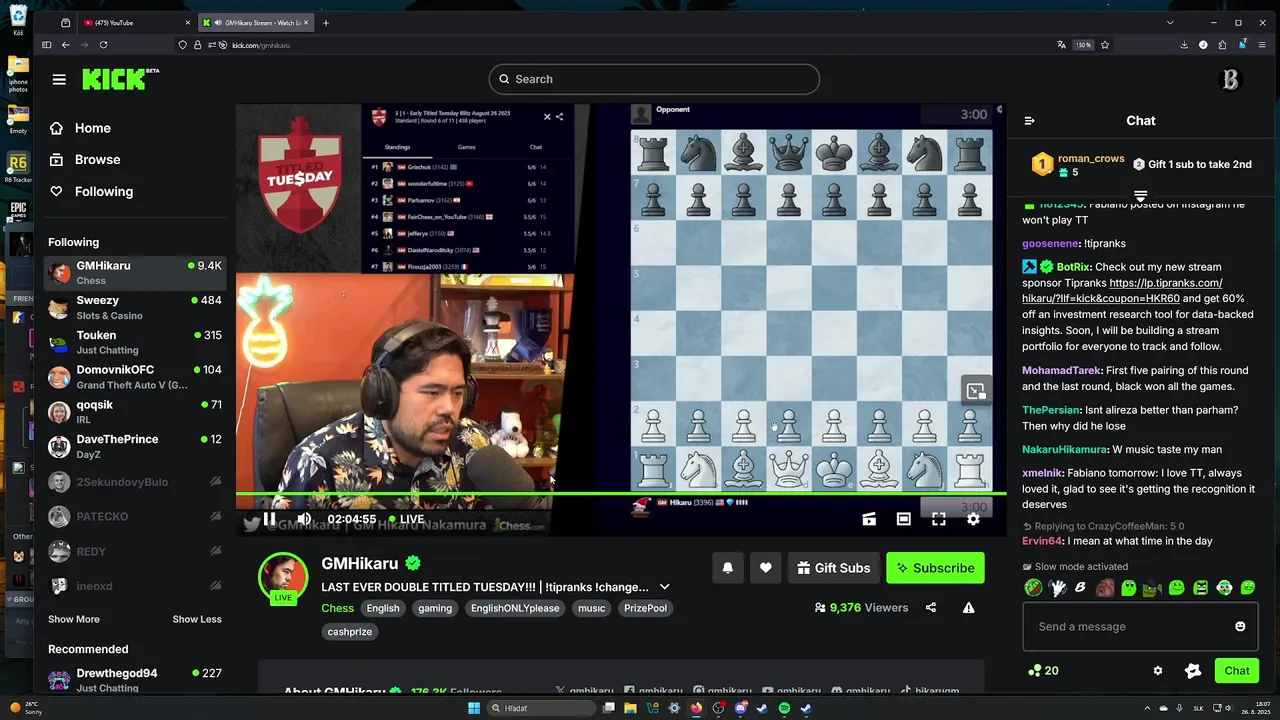The height and width of the screenshot is (720, 1280).
Task: Collapse chat panel with header icon
Action: [1030, 121]
